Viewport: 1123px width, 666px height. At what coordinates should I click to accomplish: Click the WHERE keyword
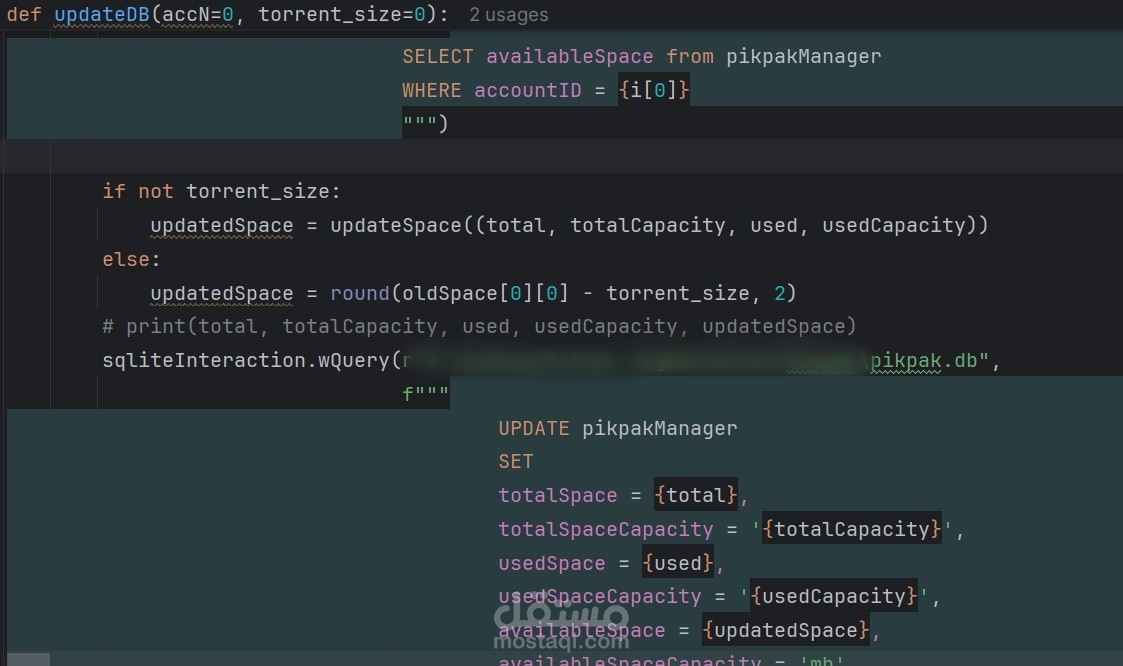coord(432,90)
